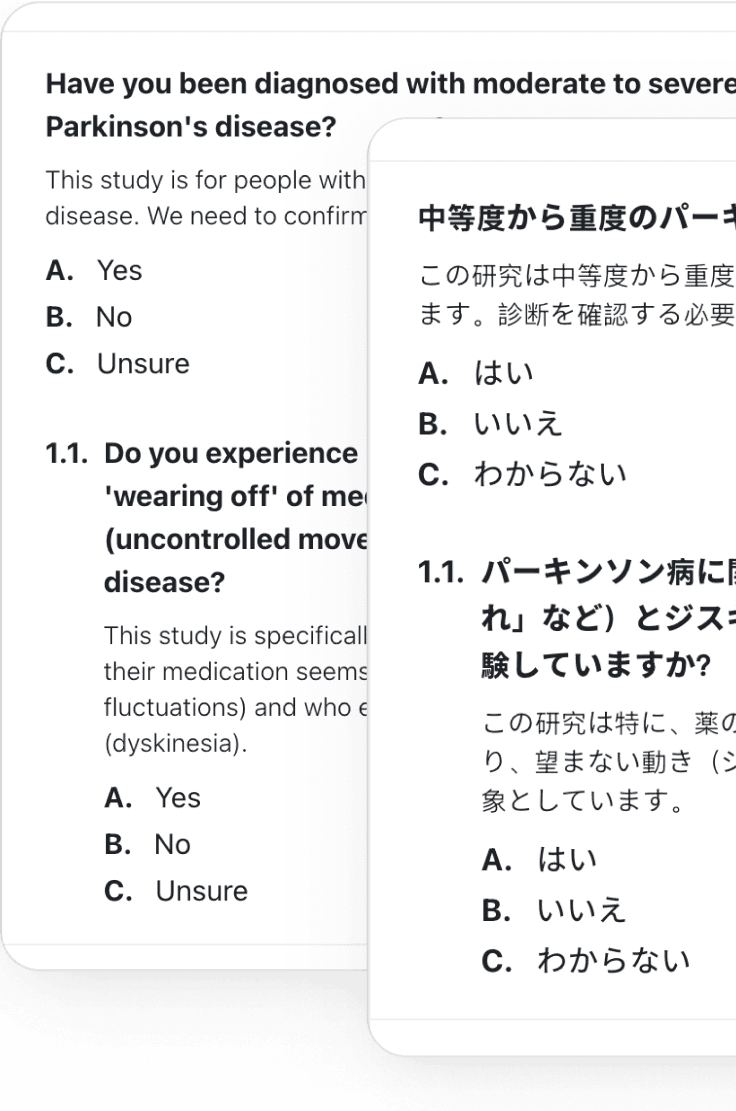
Task: Choose 'いいえ' for the first Japanese question
Action: click(519, 423)
